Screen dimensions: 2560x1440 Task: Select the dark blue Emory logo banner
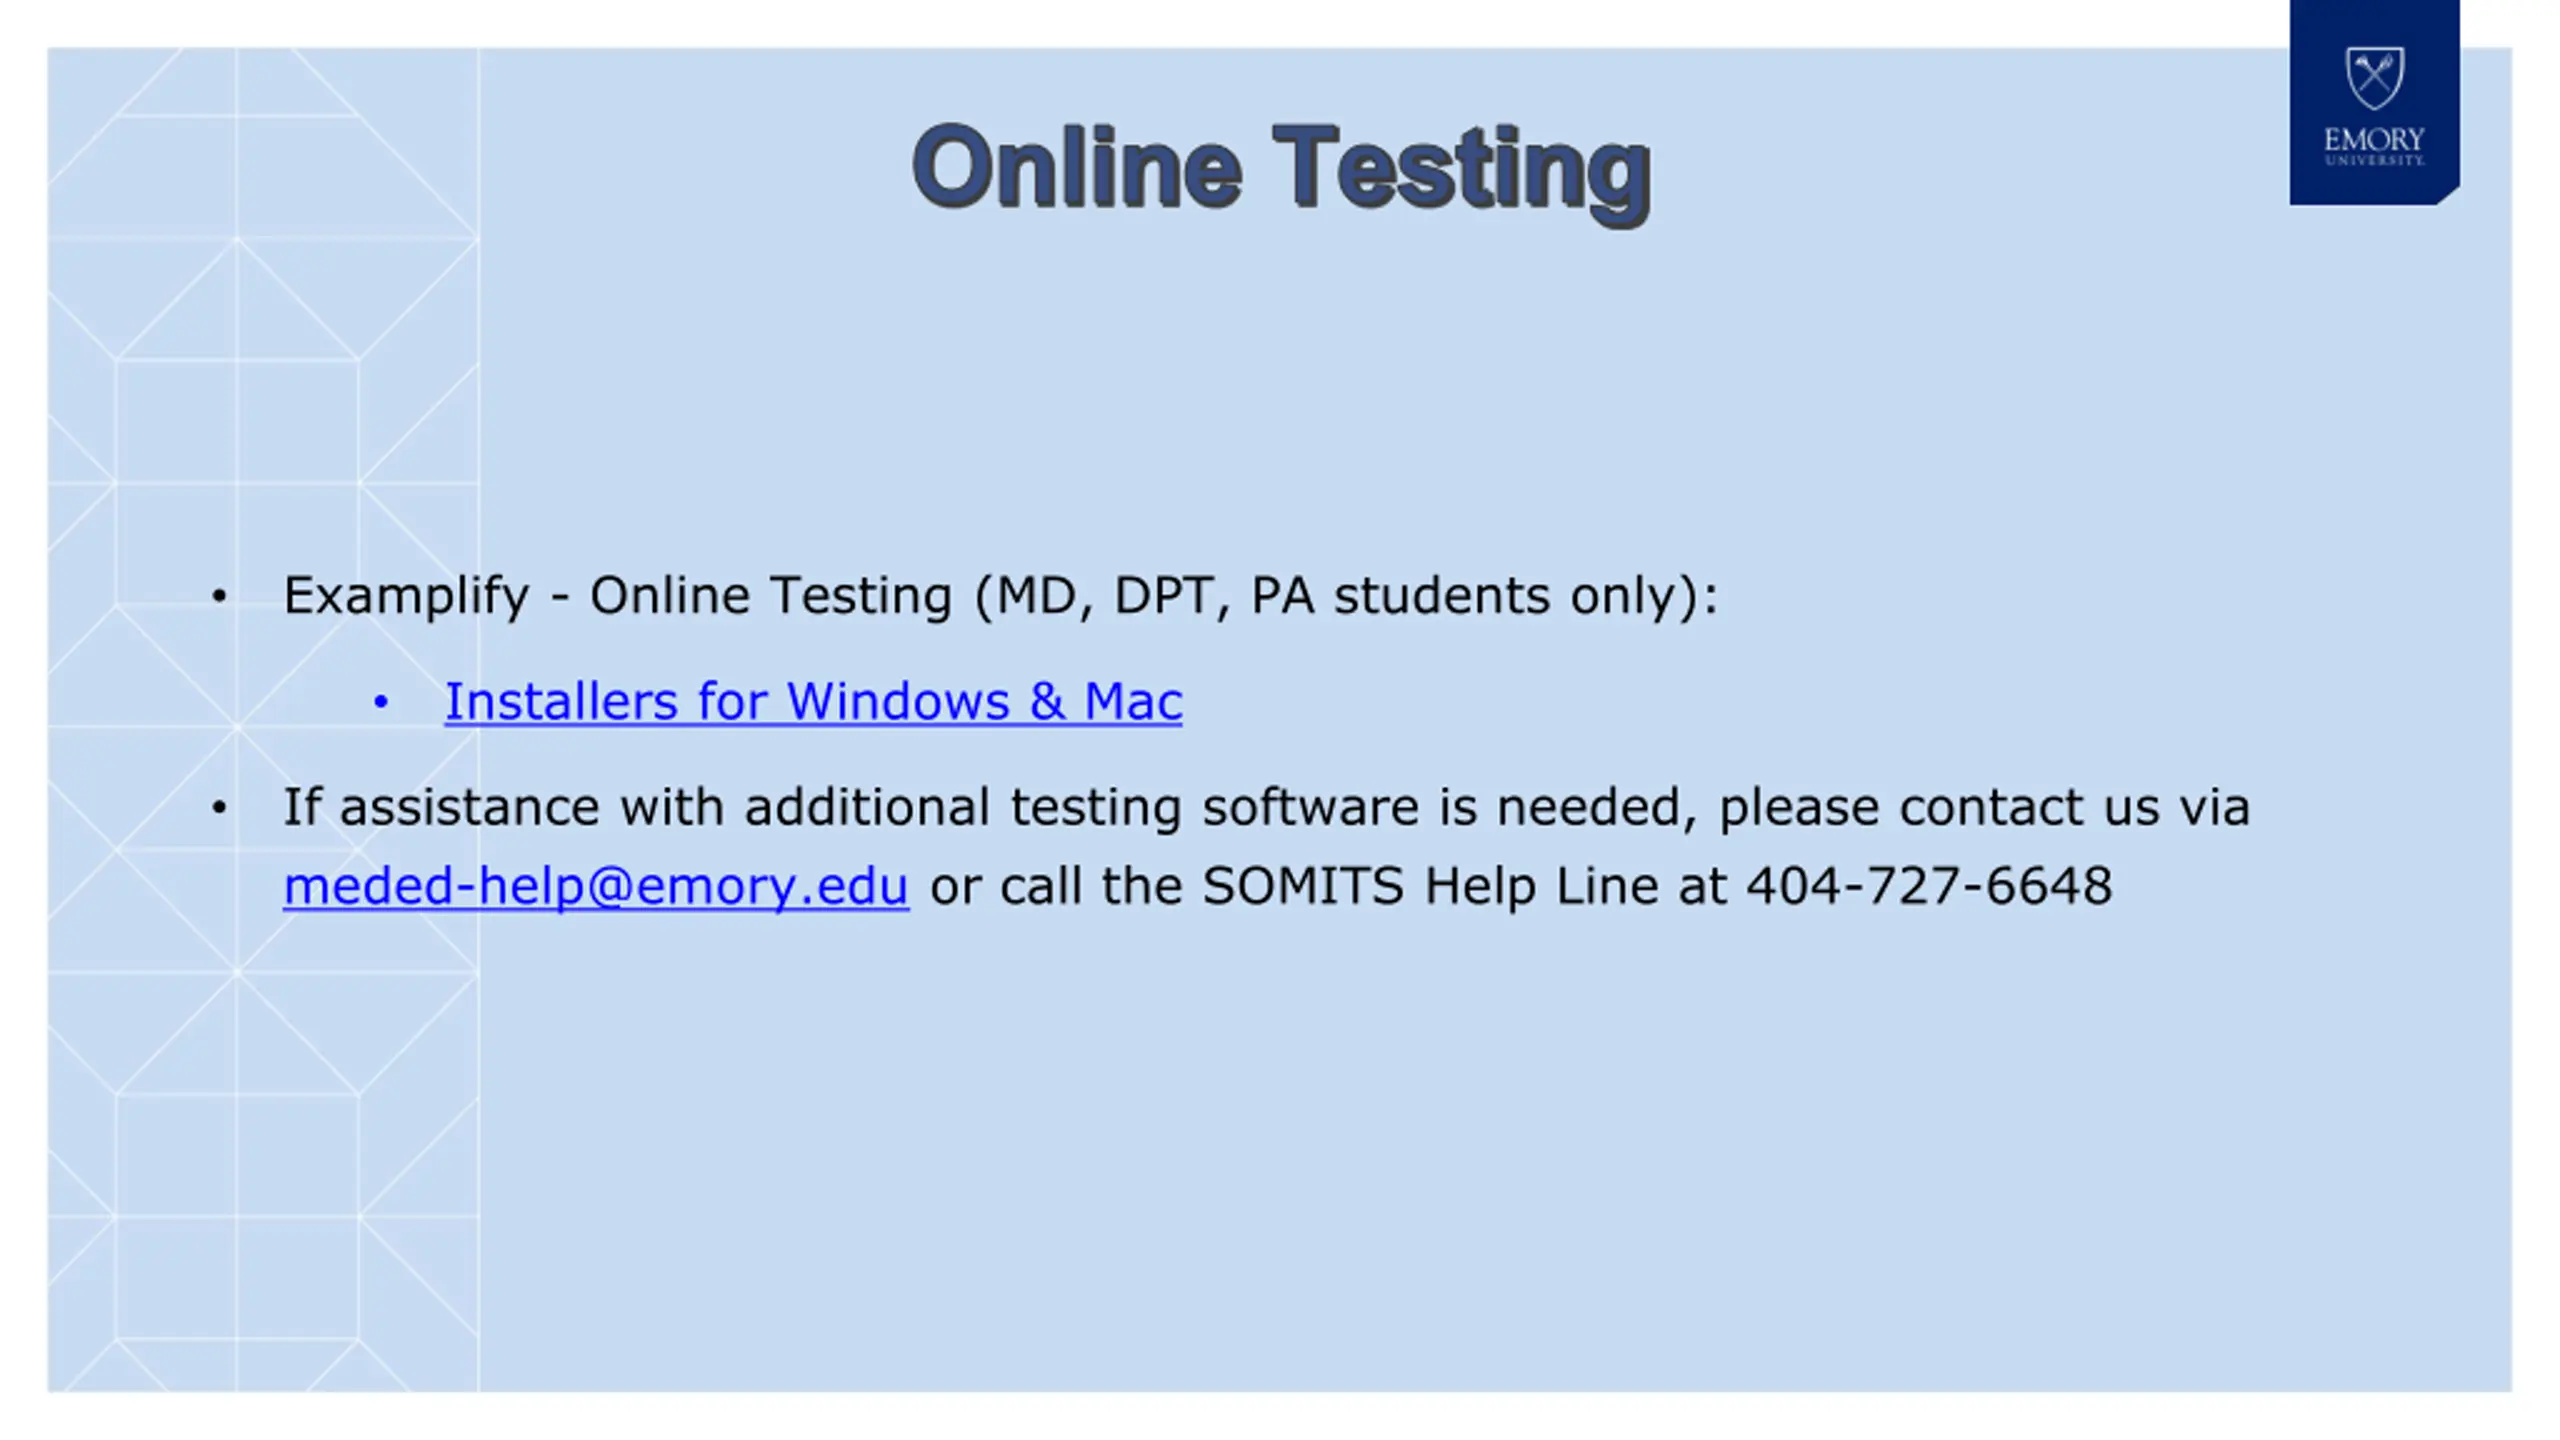[x=2374, y=102]
